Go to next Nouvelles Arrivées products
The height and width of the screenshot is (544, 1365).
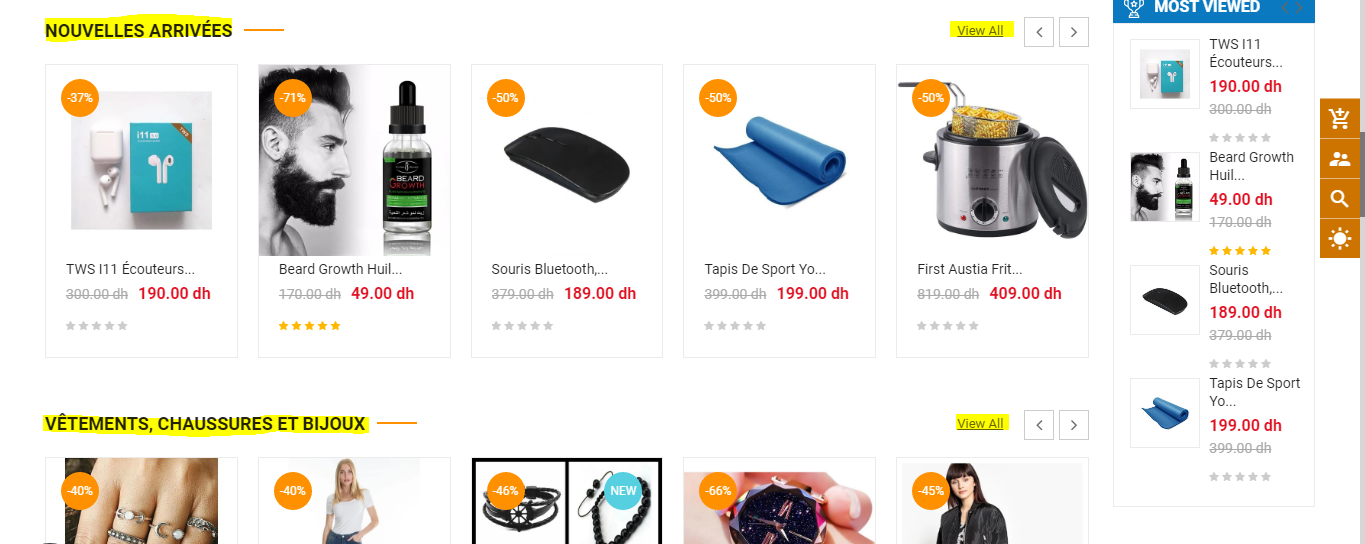pyautogui.click(x=1074, y=32)
